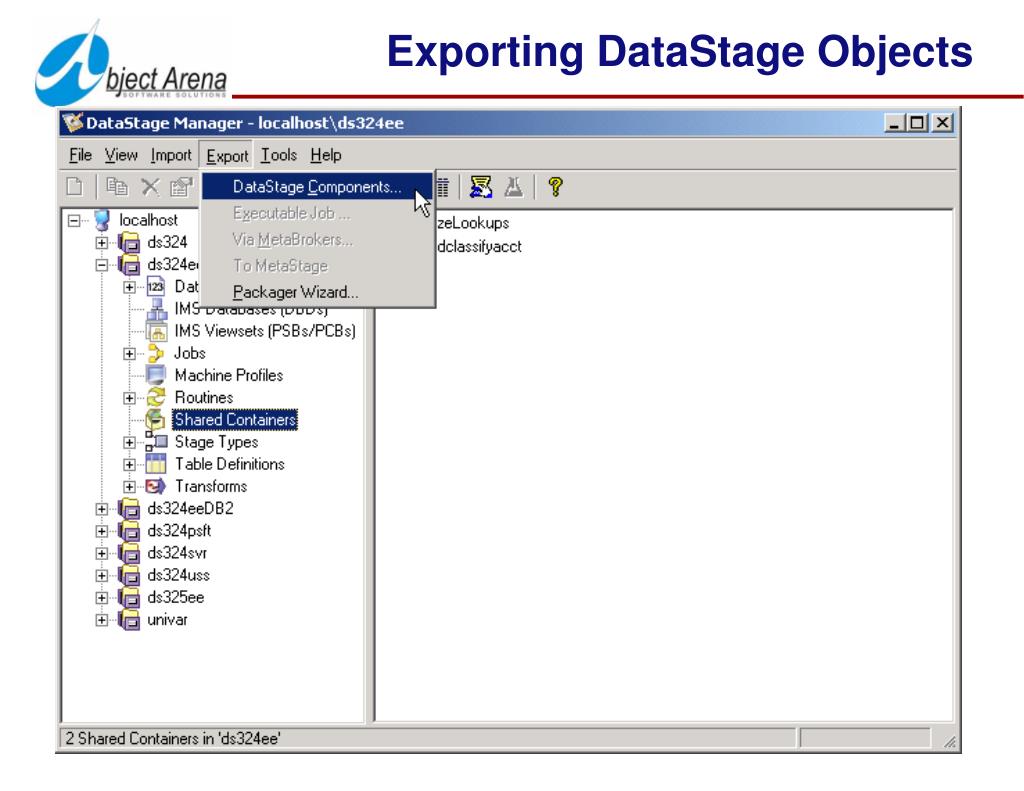Click the Routines category icon

click(157, 397)
